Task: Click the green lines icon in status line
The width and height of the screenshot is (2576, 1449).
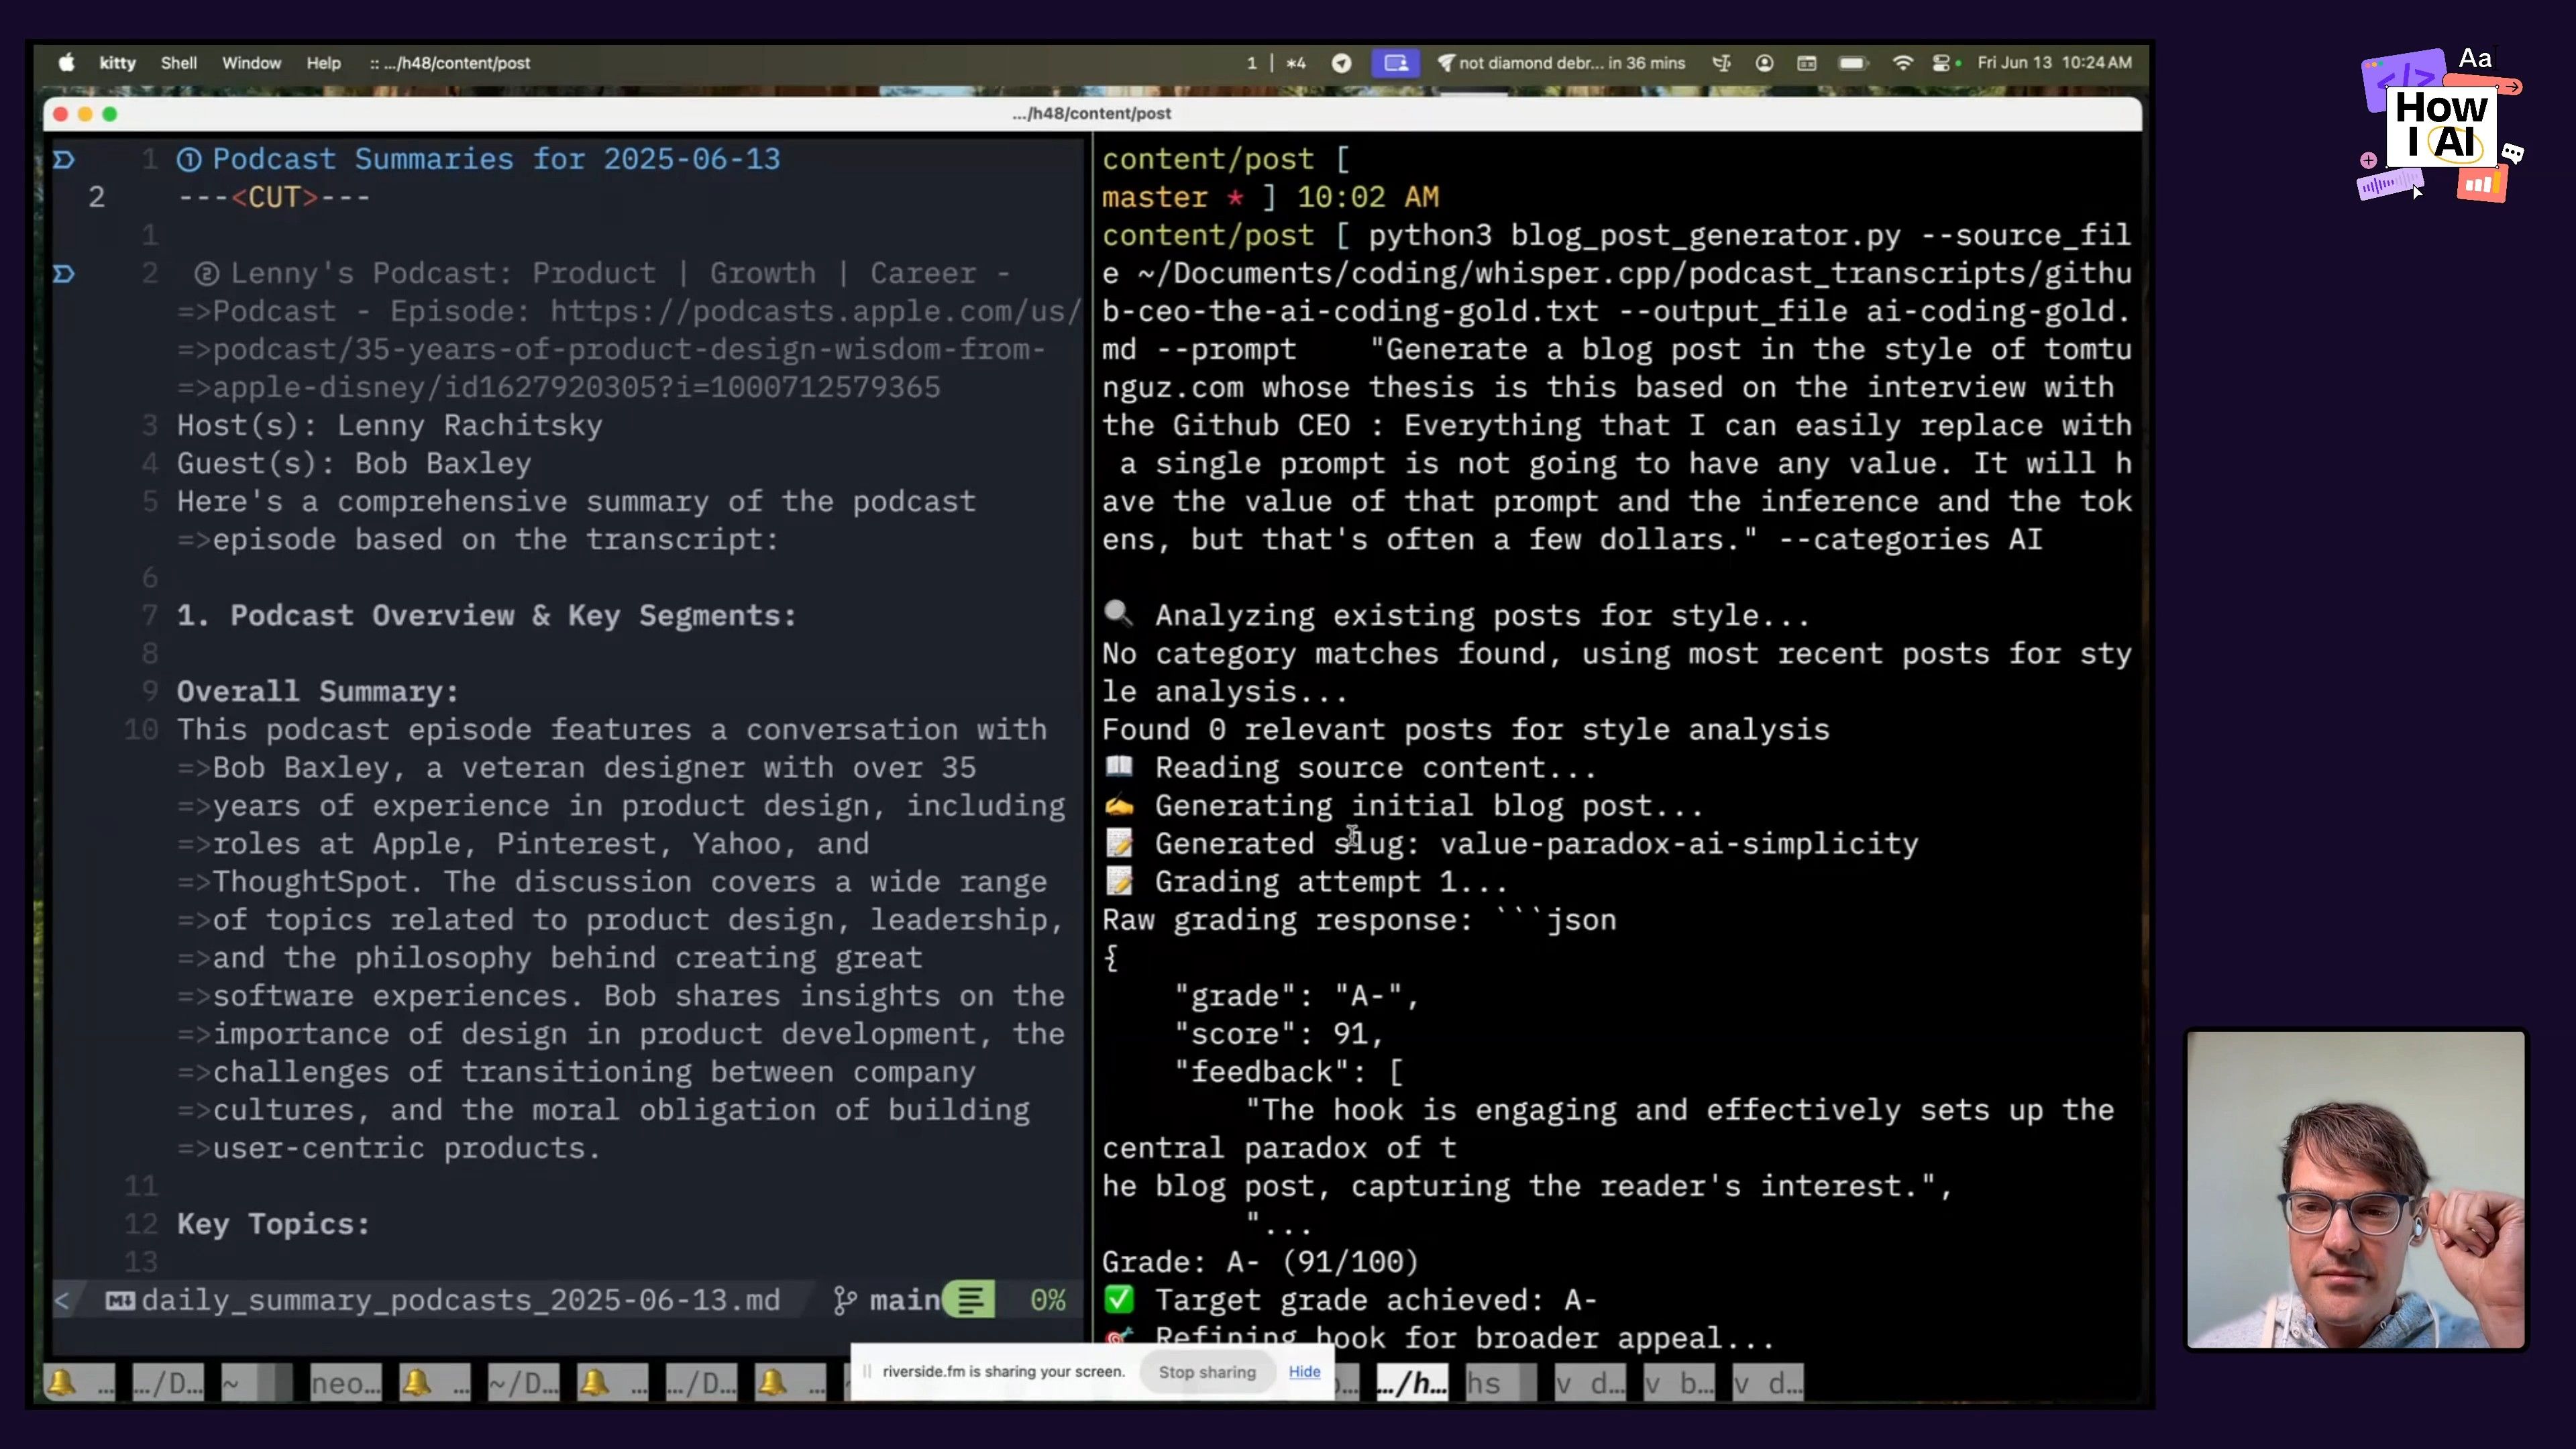Action: 969,1300
